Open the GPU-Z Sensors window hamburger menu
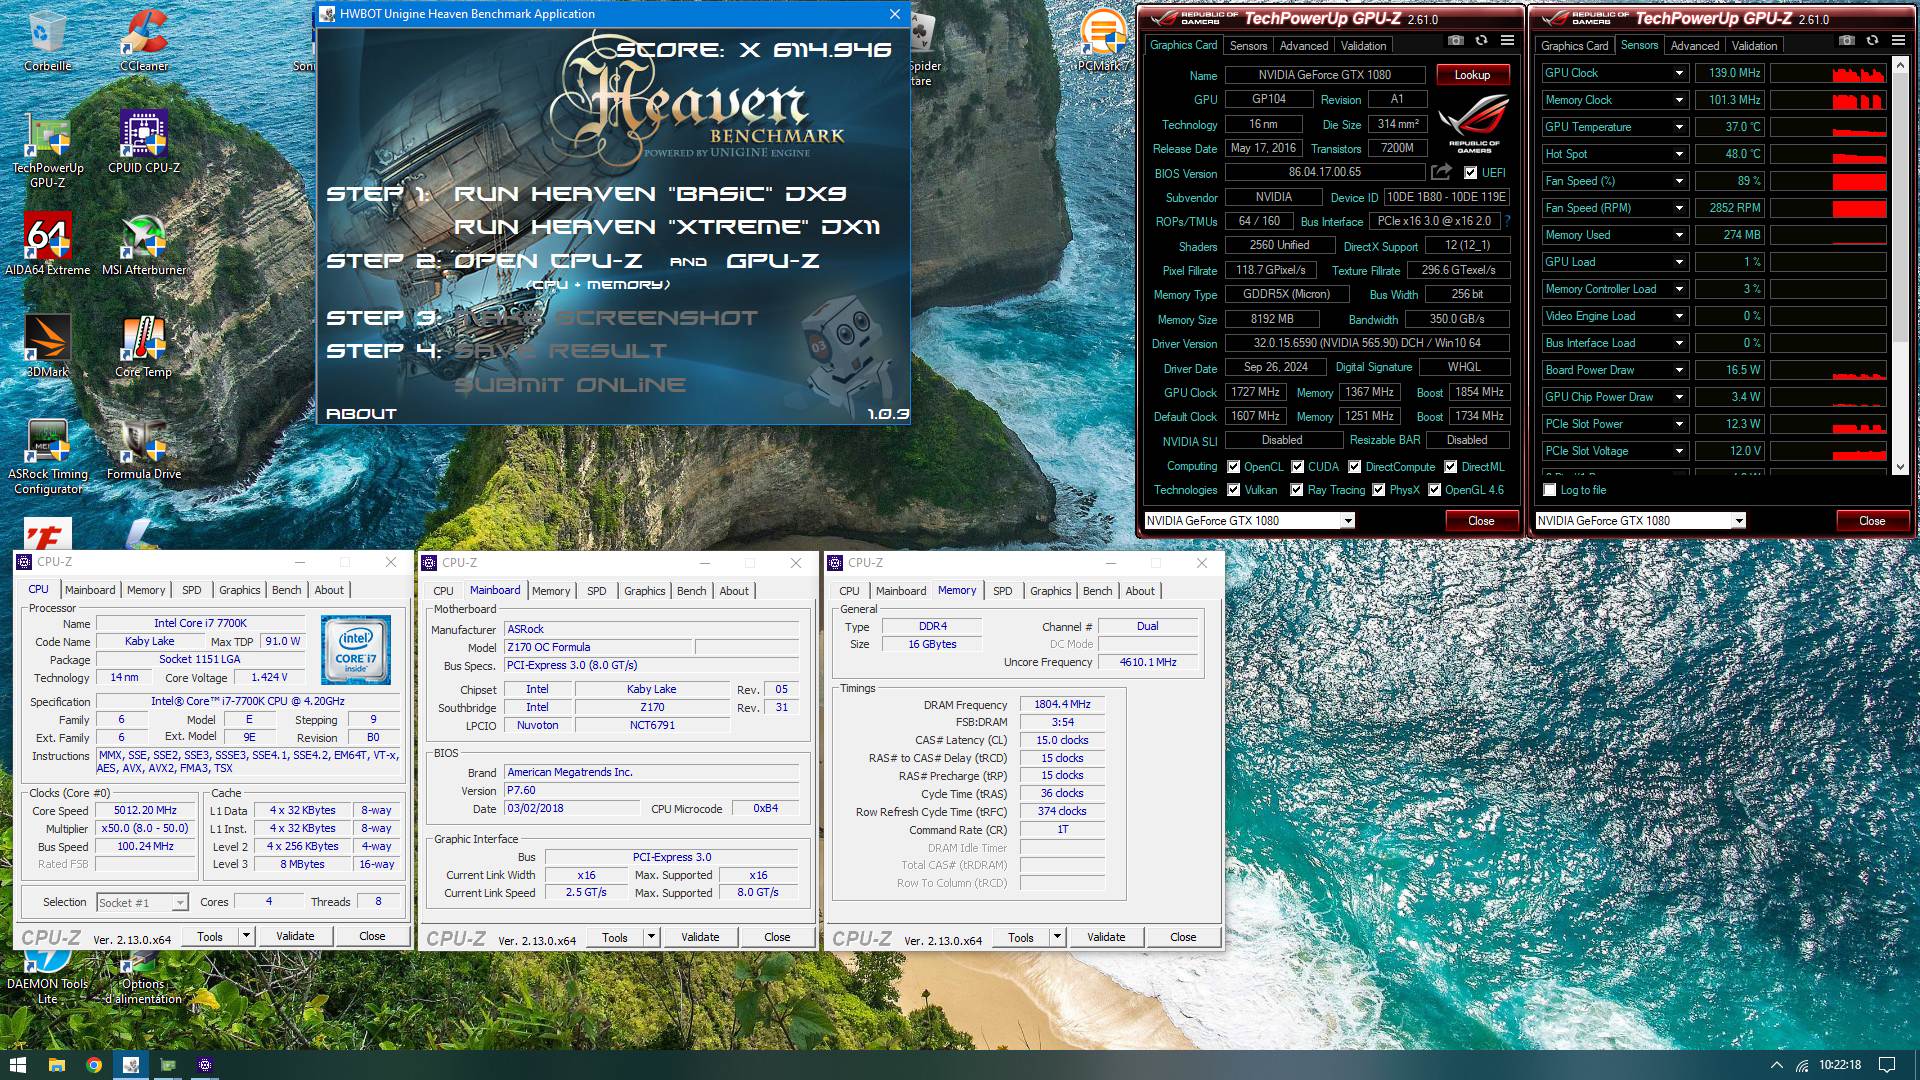This screenshot has width=1920, height=1080. click(1898, 41)
